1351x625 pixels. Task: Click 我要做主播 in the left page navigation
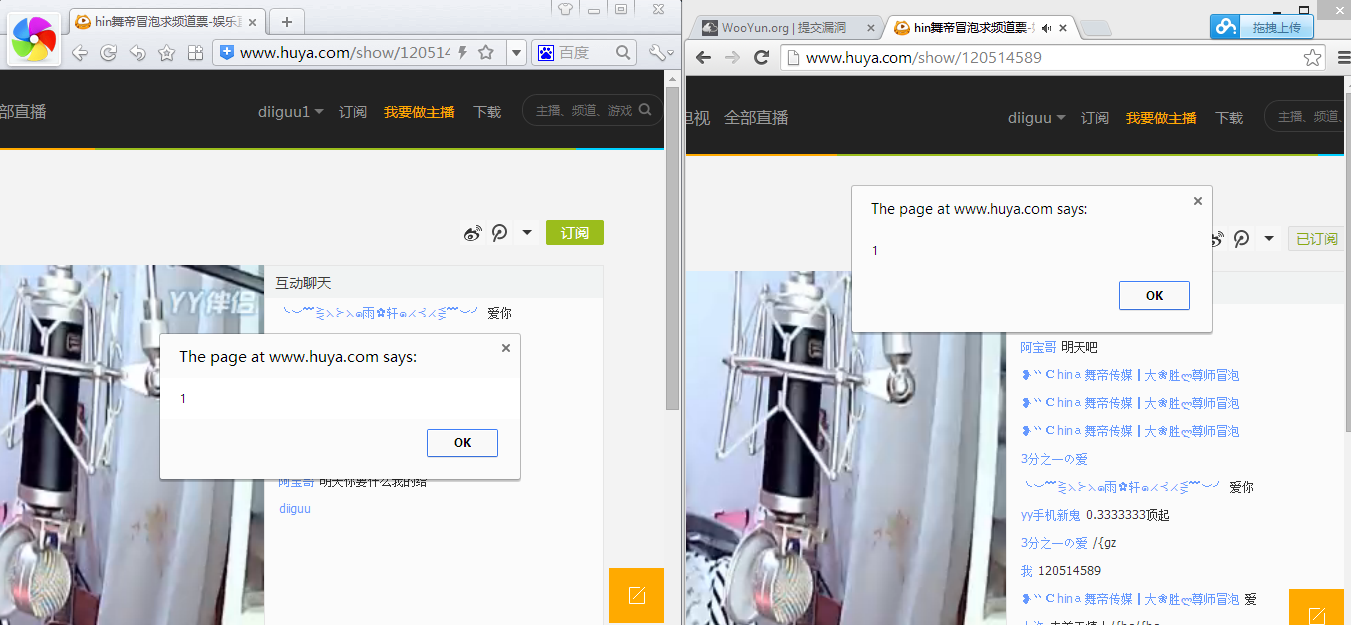pos(419,112)
